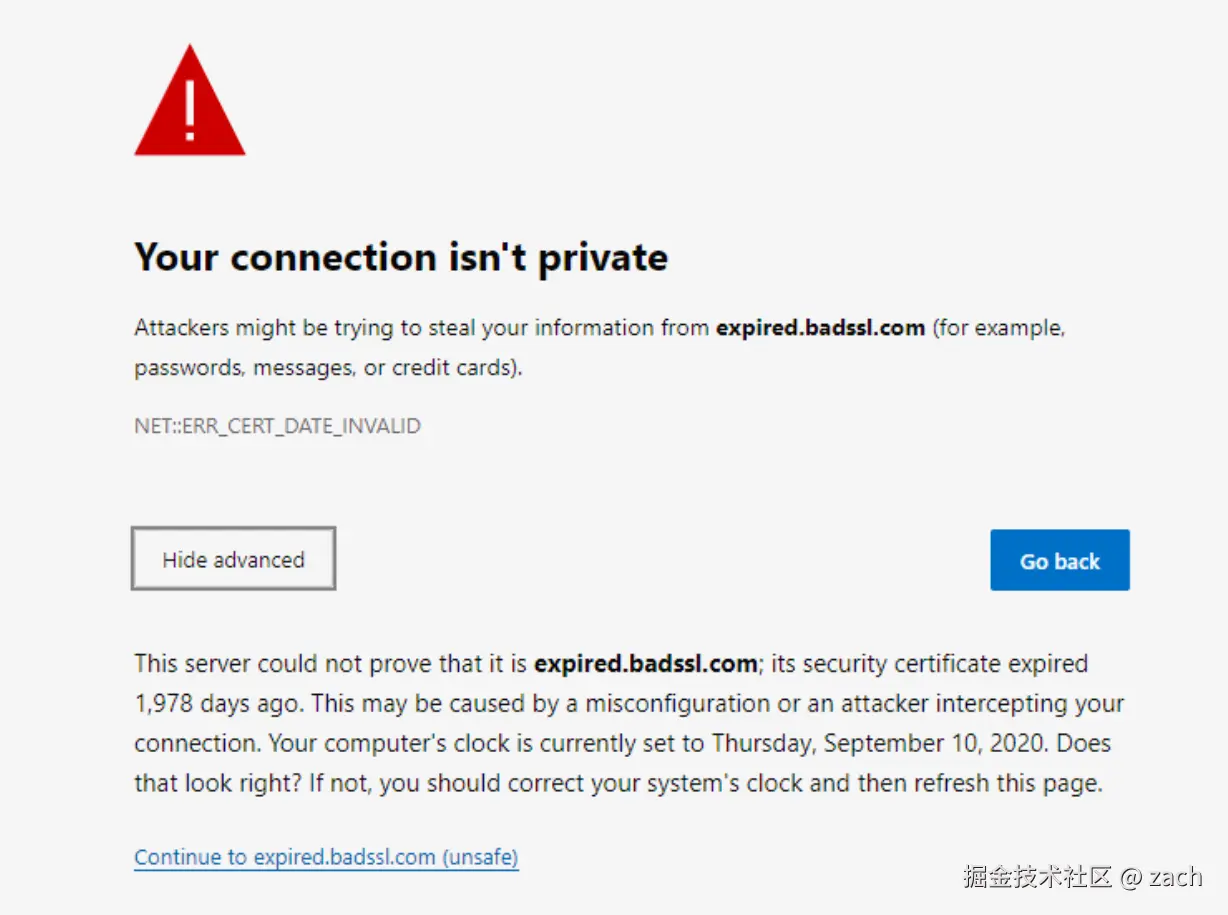This screenshot has height=915, width=1228.
Task: Click the "attacker intercepting your" phrase
Action: pos(982,703)
